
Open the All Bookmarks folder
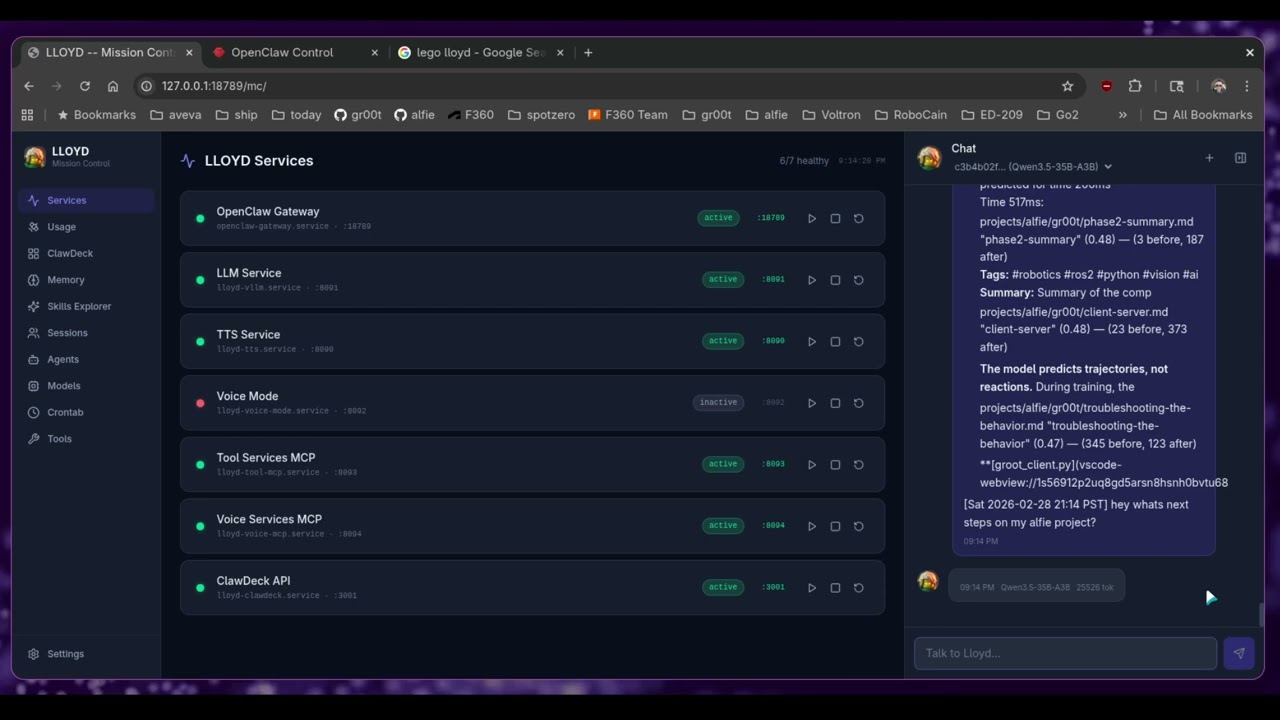click(x=1203, y=115)
